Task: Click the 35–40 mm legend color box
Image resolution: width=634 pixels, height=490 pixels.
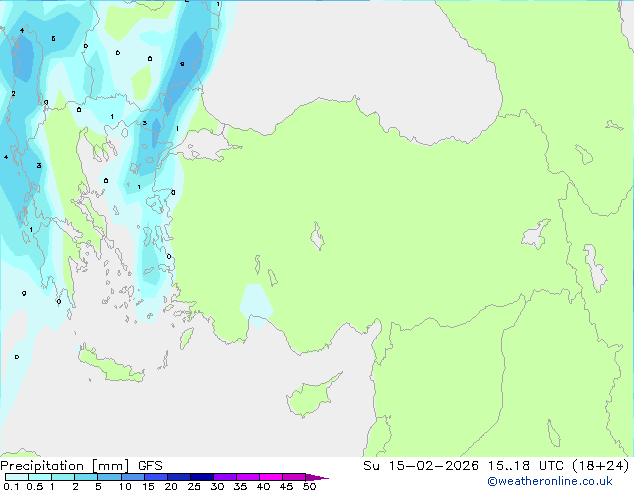Action: point(247,477)
